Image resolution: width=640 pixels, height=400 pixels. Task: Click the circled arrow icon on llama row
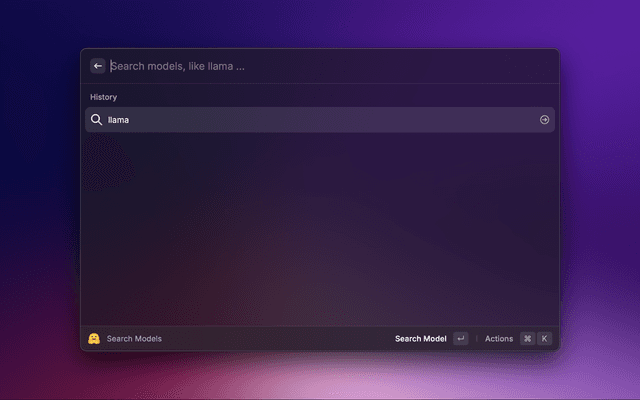click(x=545, y=120)
